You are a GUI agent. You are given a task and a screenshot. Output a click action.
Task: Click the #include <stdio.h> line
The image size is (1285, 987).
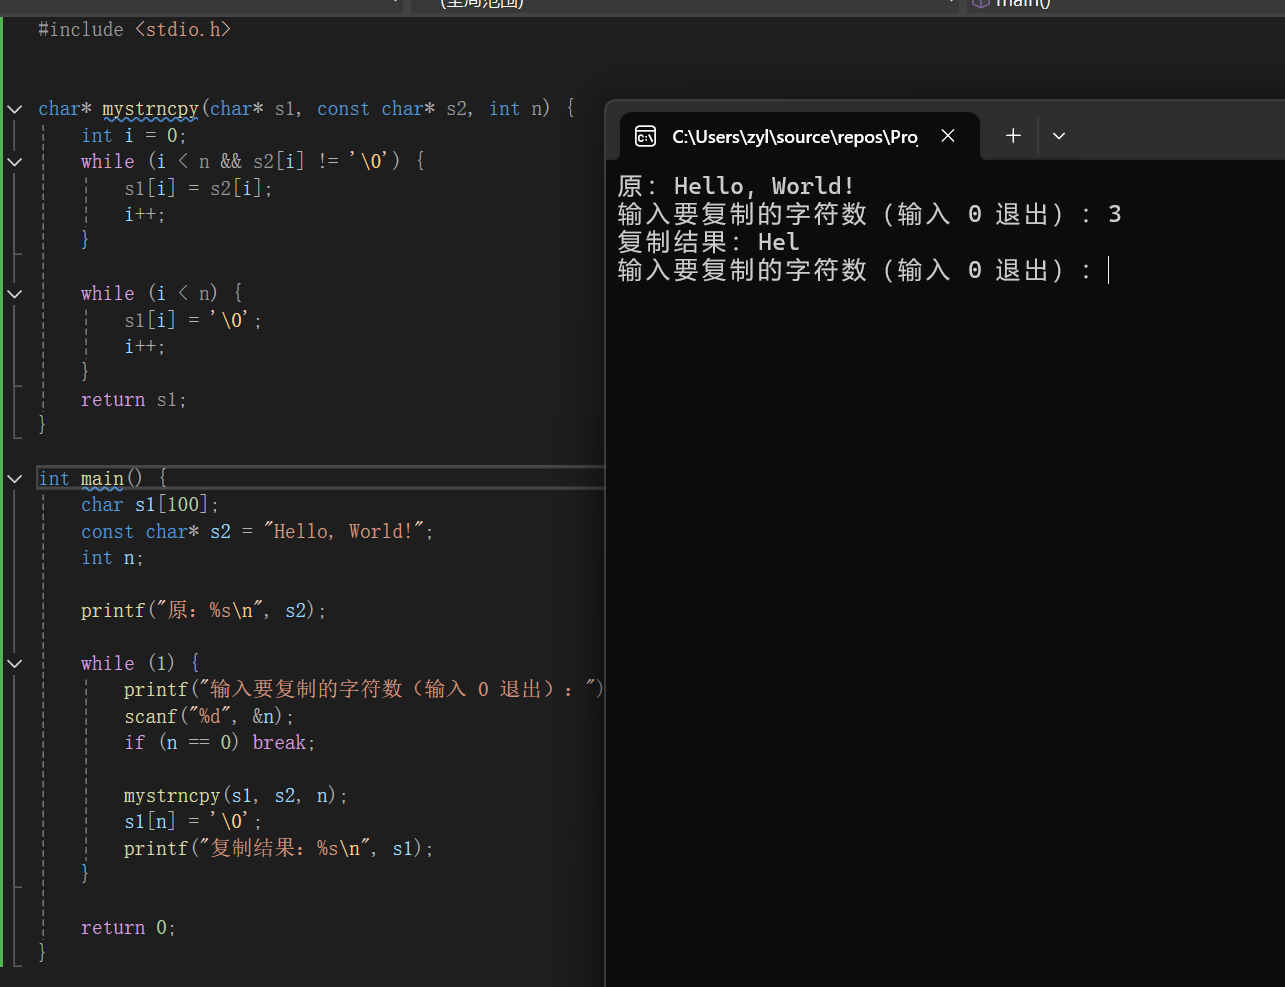[x=135, y=30]
